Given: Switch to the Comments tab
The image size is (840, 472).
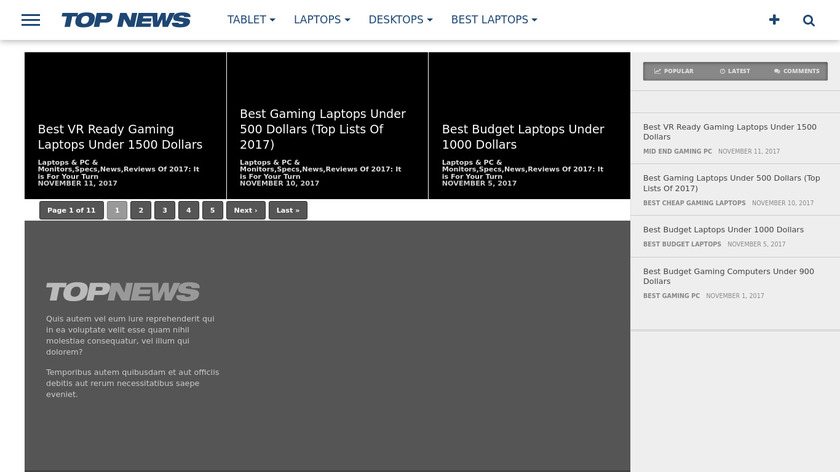Looking at the screenshot, I should click(x=796, y=71).
